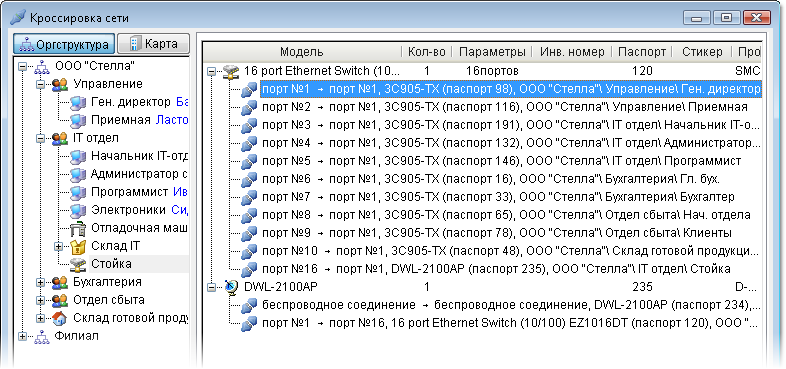The image size is (786, 369).
Task: Click the Начальник IT-отдела computer icon
Action: point(78,156)
